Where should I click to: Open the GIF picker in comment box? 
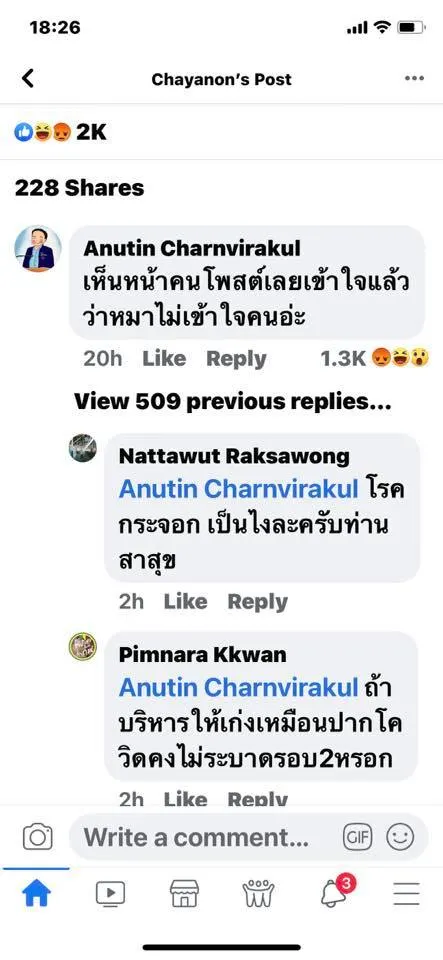pyautogui.click(x=357, y=837)
